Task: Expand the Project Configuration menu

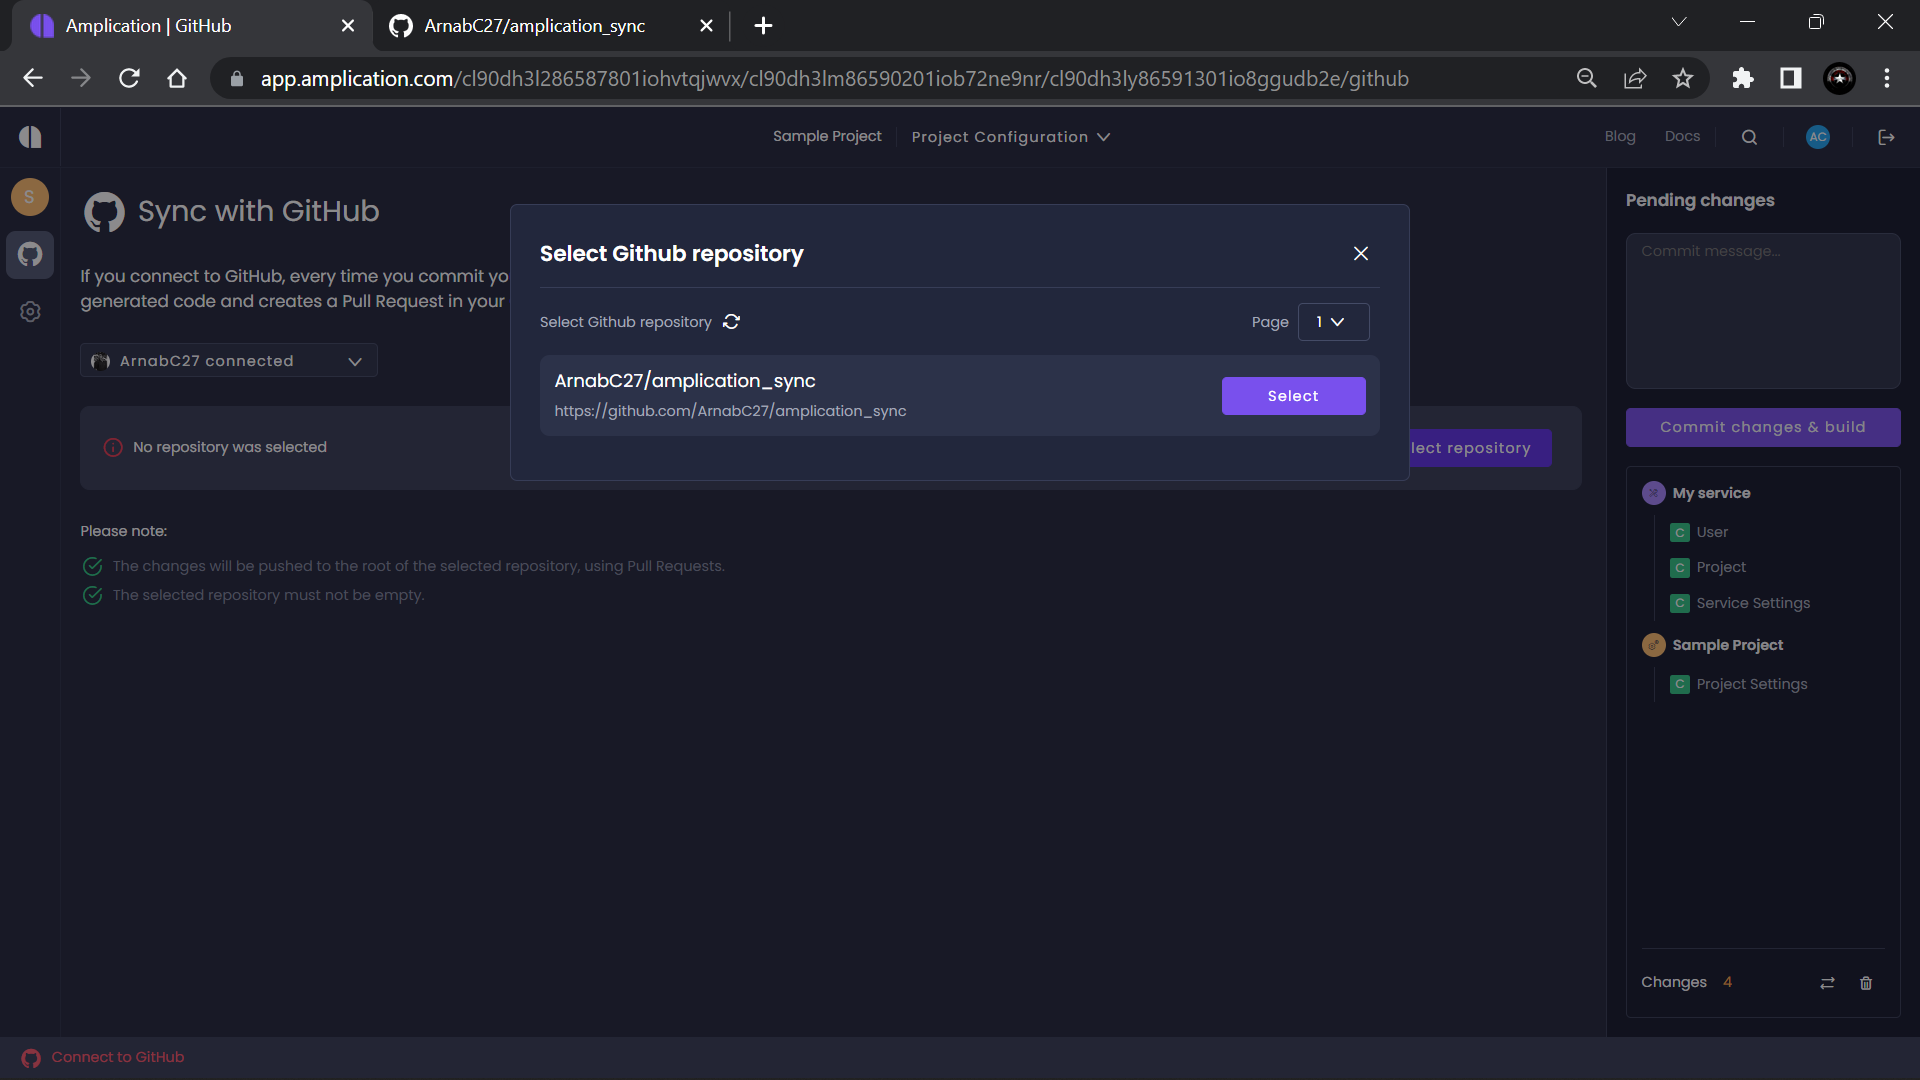Action: (x=1010, y=137)
